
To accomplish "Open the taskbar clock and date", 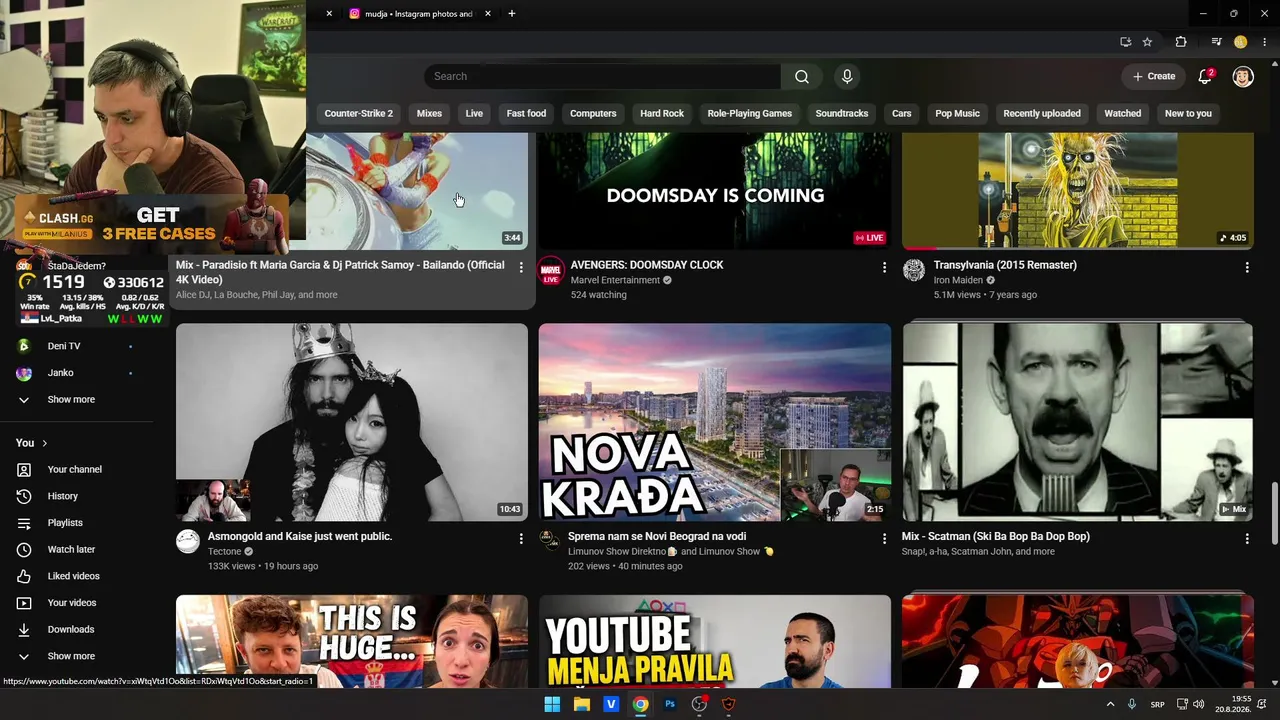I will [x=1233, y=704].
